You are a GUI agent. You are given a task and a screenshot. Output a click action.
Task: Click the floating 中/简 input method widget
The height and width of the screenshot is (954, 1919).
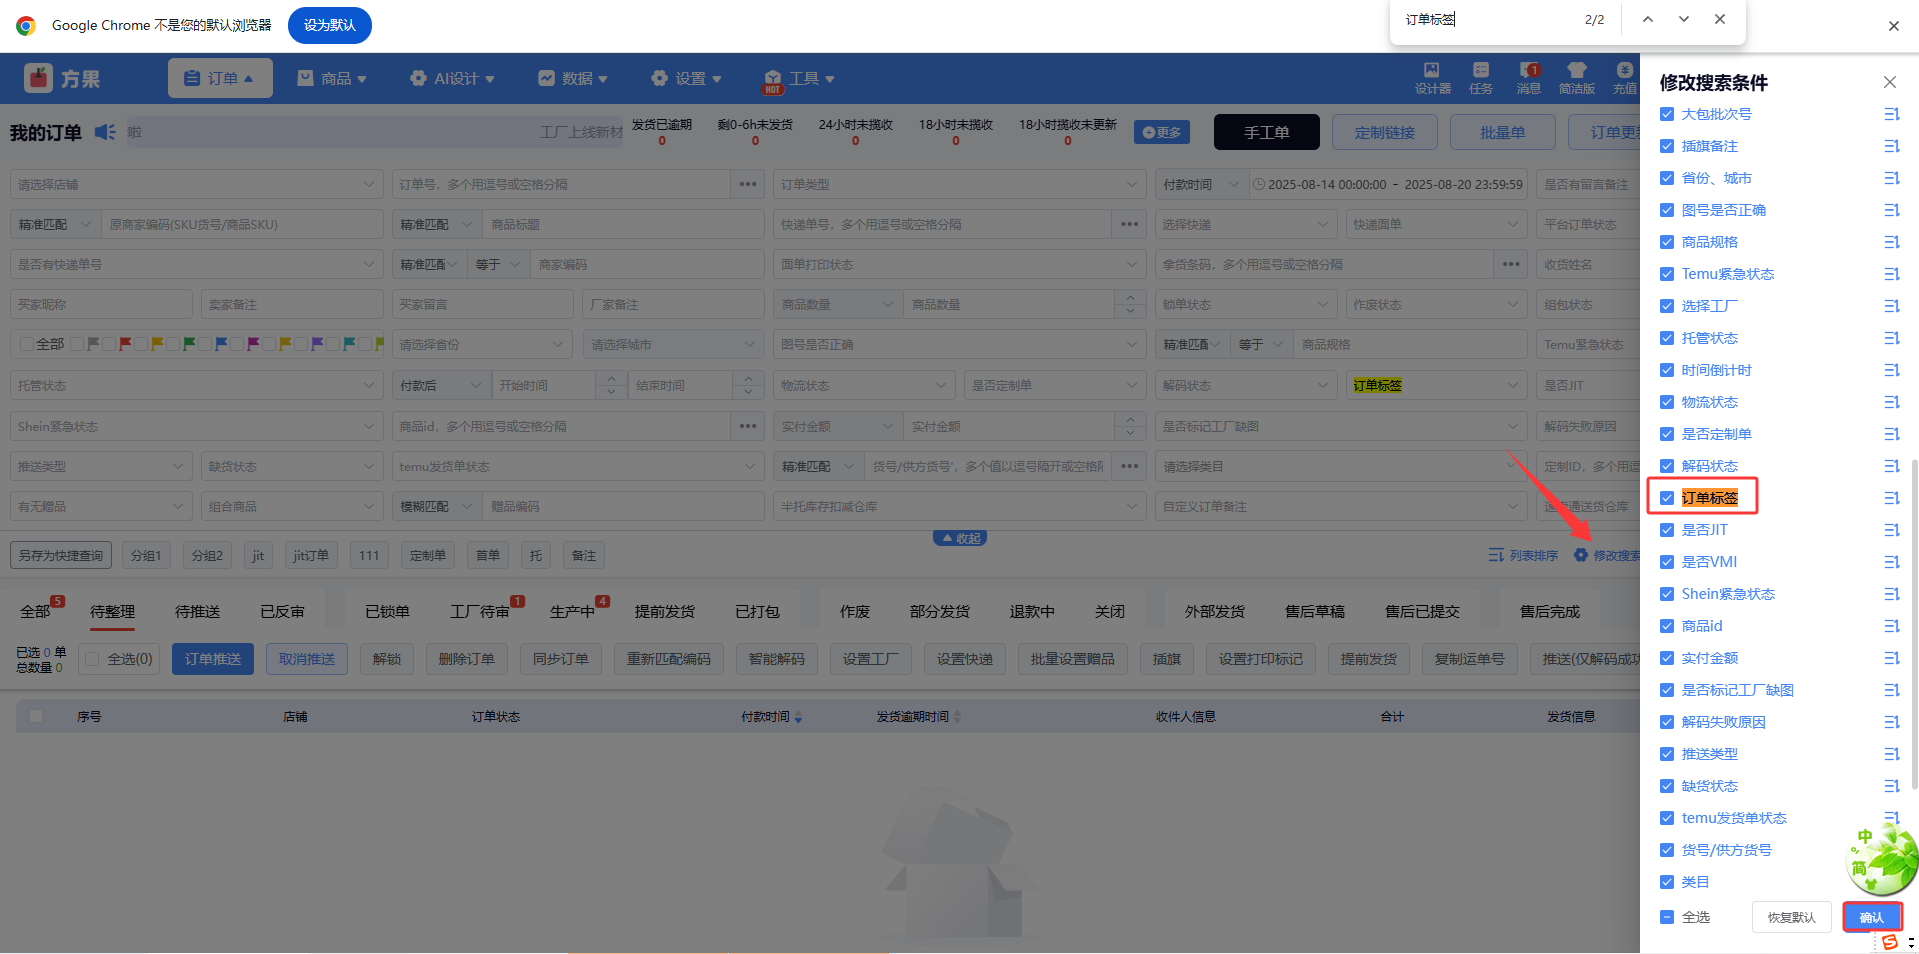pos(1880,858)
